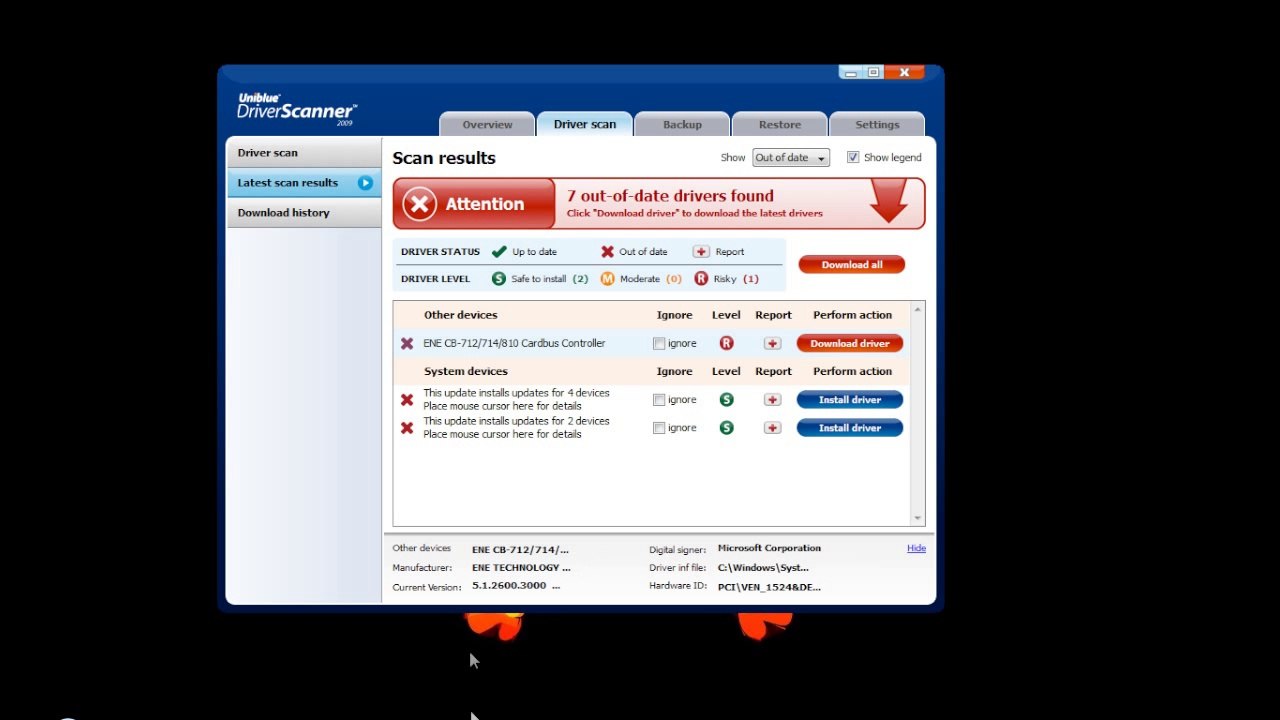Click the current version value 5.1.2600.3000

pos(509,586)
